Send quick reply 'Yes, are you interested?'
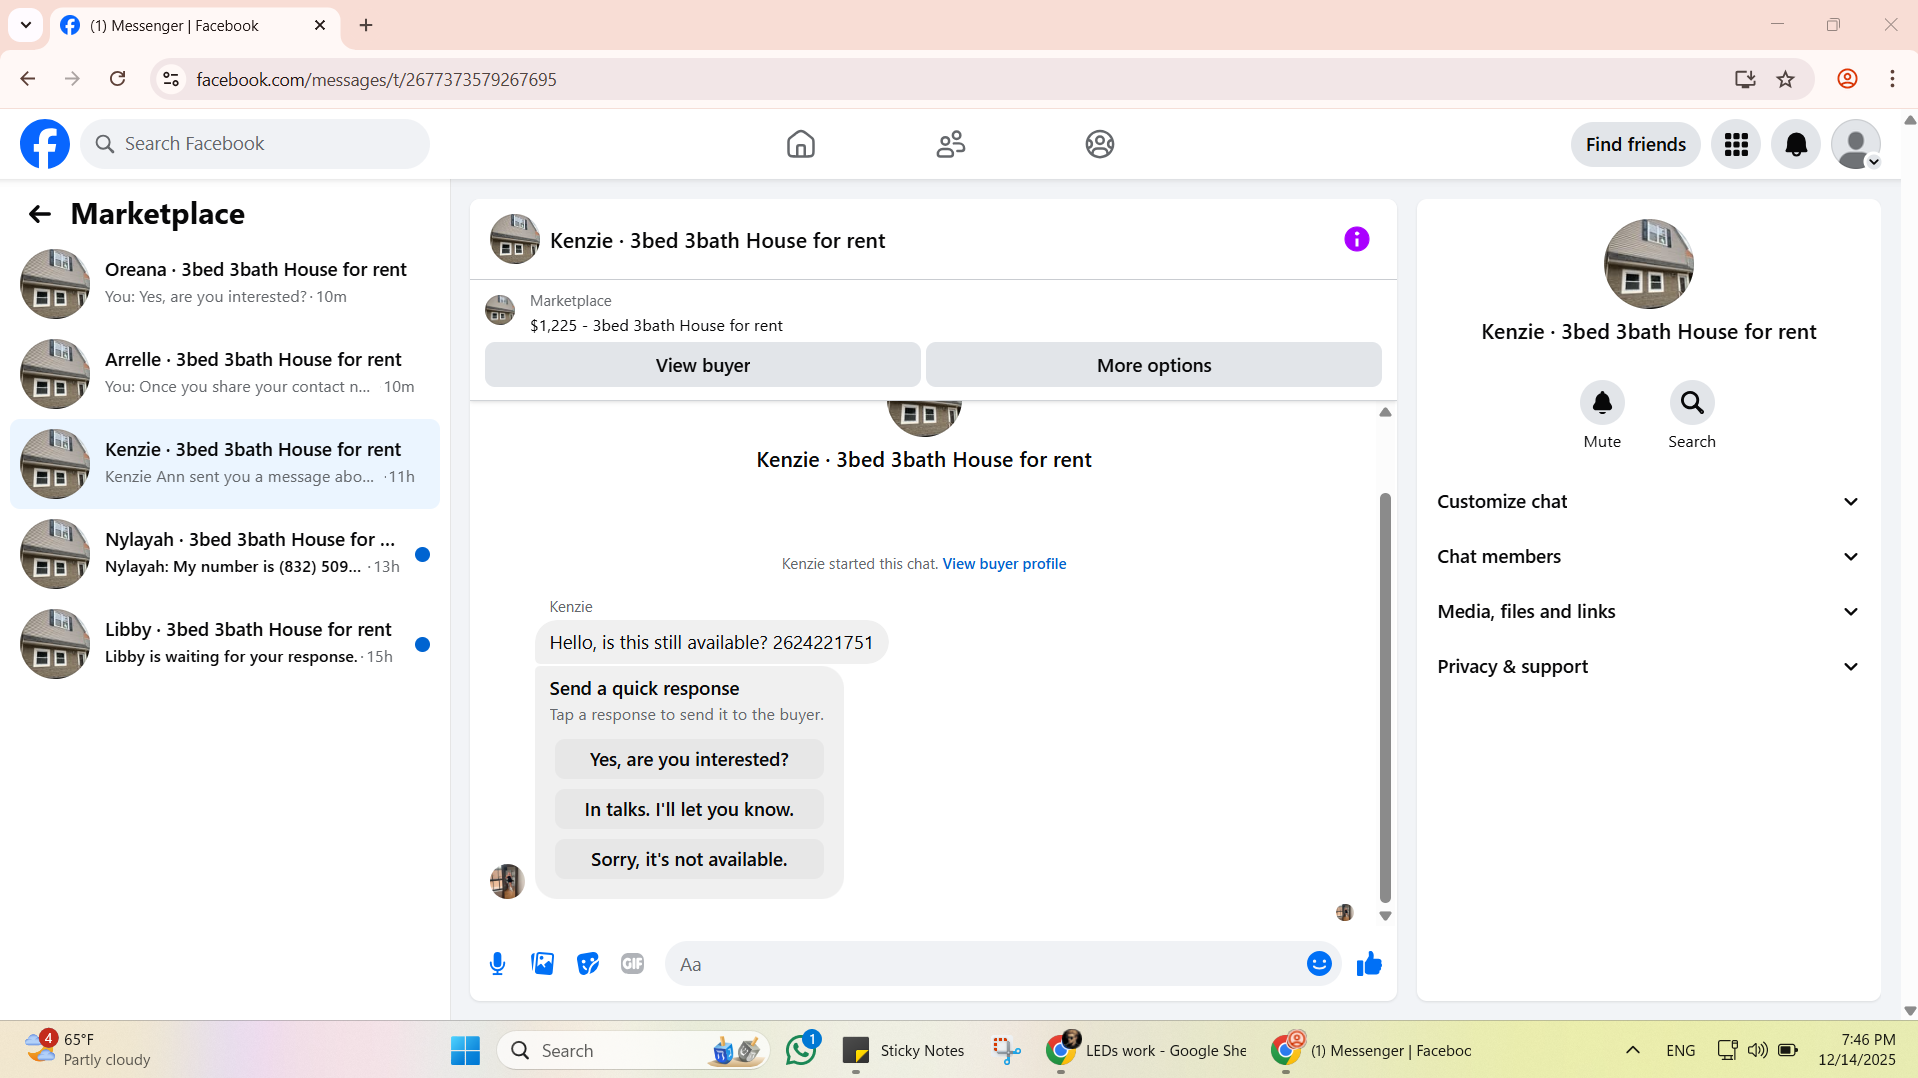 click(x=689, y=759)
